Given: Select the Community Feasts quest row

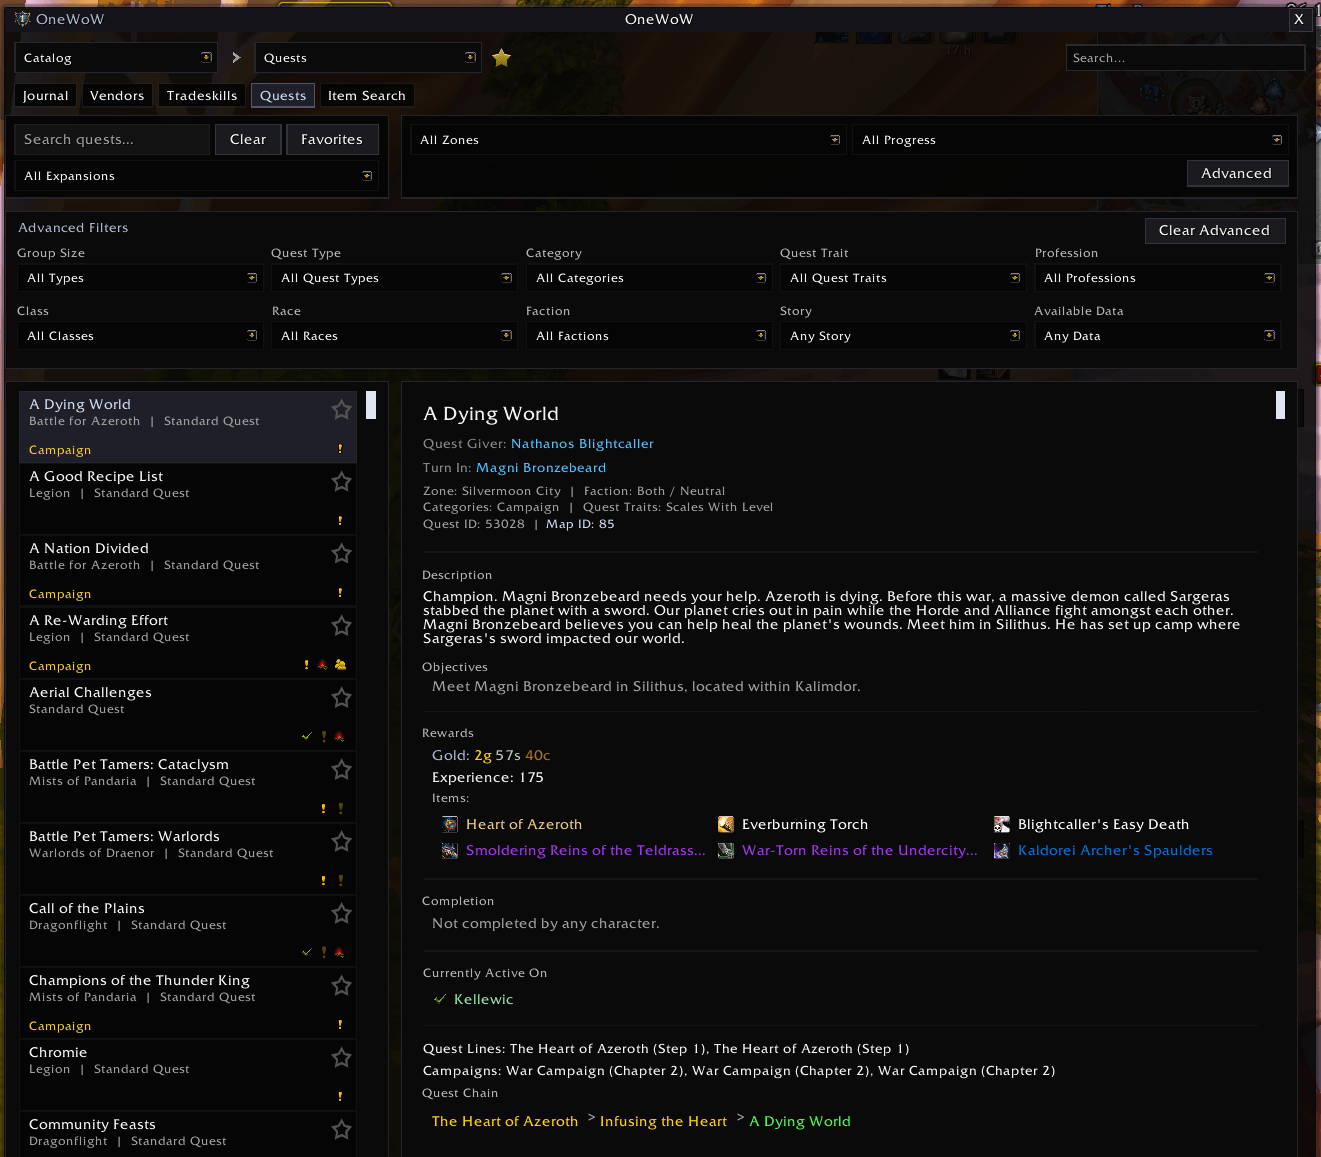Looking at the screenshot, I should coord(188,1134).
